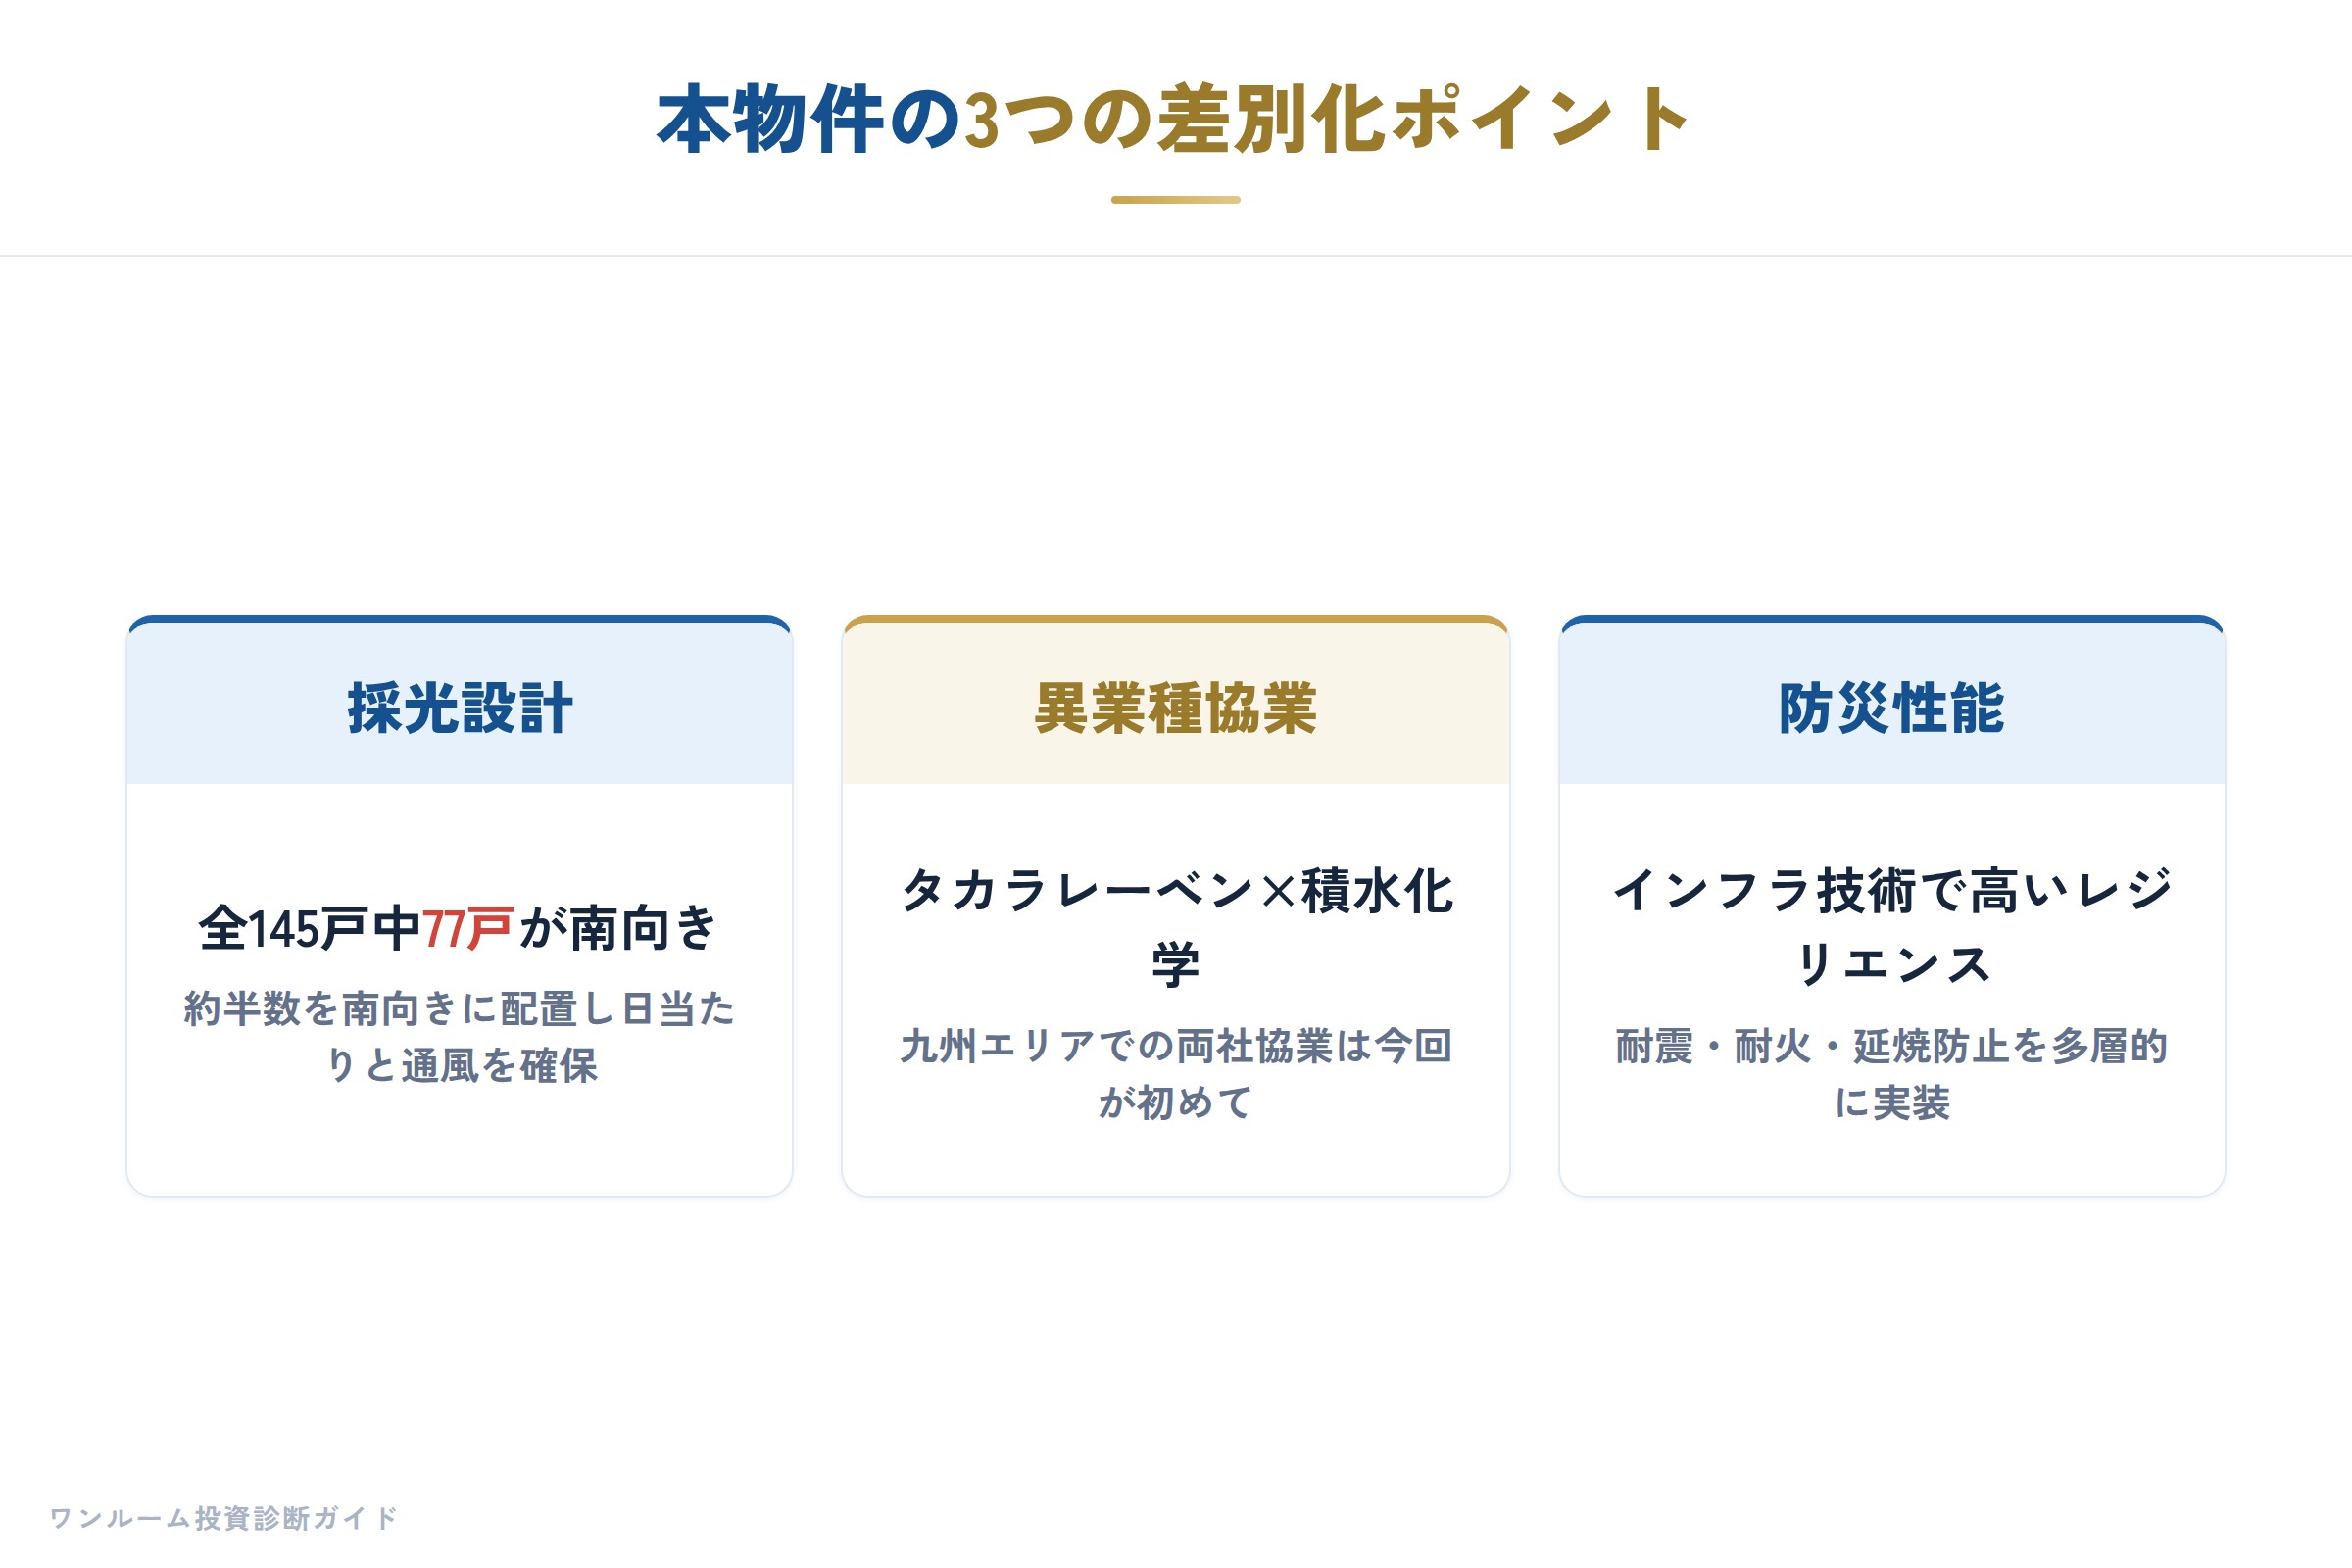This screenshot has width=2352, height=1568.
Task: Click the ワンルーム投資診断ガイド footer text
Action: pyautogui.click(x=224, y=1518)
